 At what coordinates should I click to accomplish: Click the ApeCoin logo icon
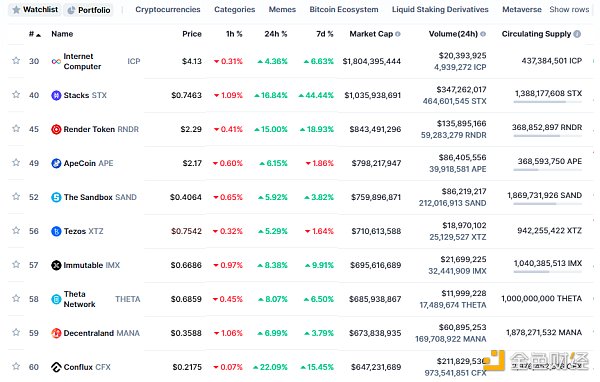click(56, 163)
